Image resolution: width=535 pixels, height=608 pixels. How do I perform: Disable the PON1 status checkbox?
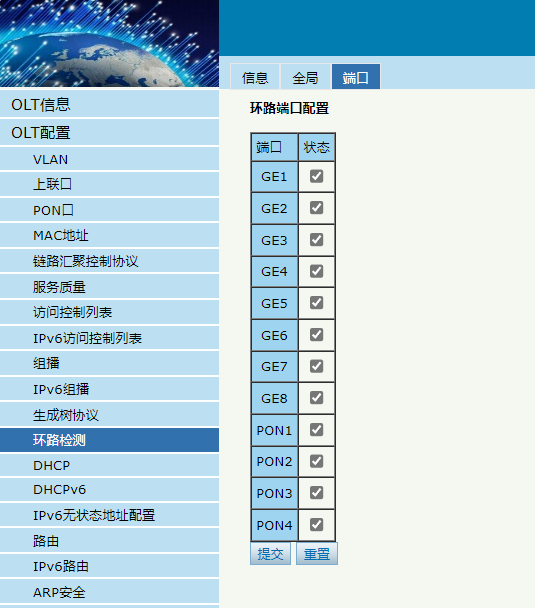(316, 429)
